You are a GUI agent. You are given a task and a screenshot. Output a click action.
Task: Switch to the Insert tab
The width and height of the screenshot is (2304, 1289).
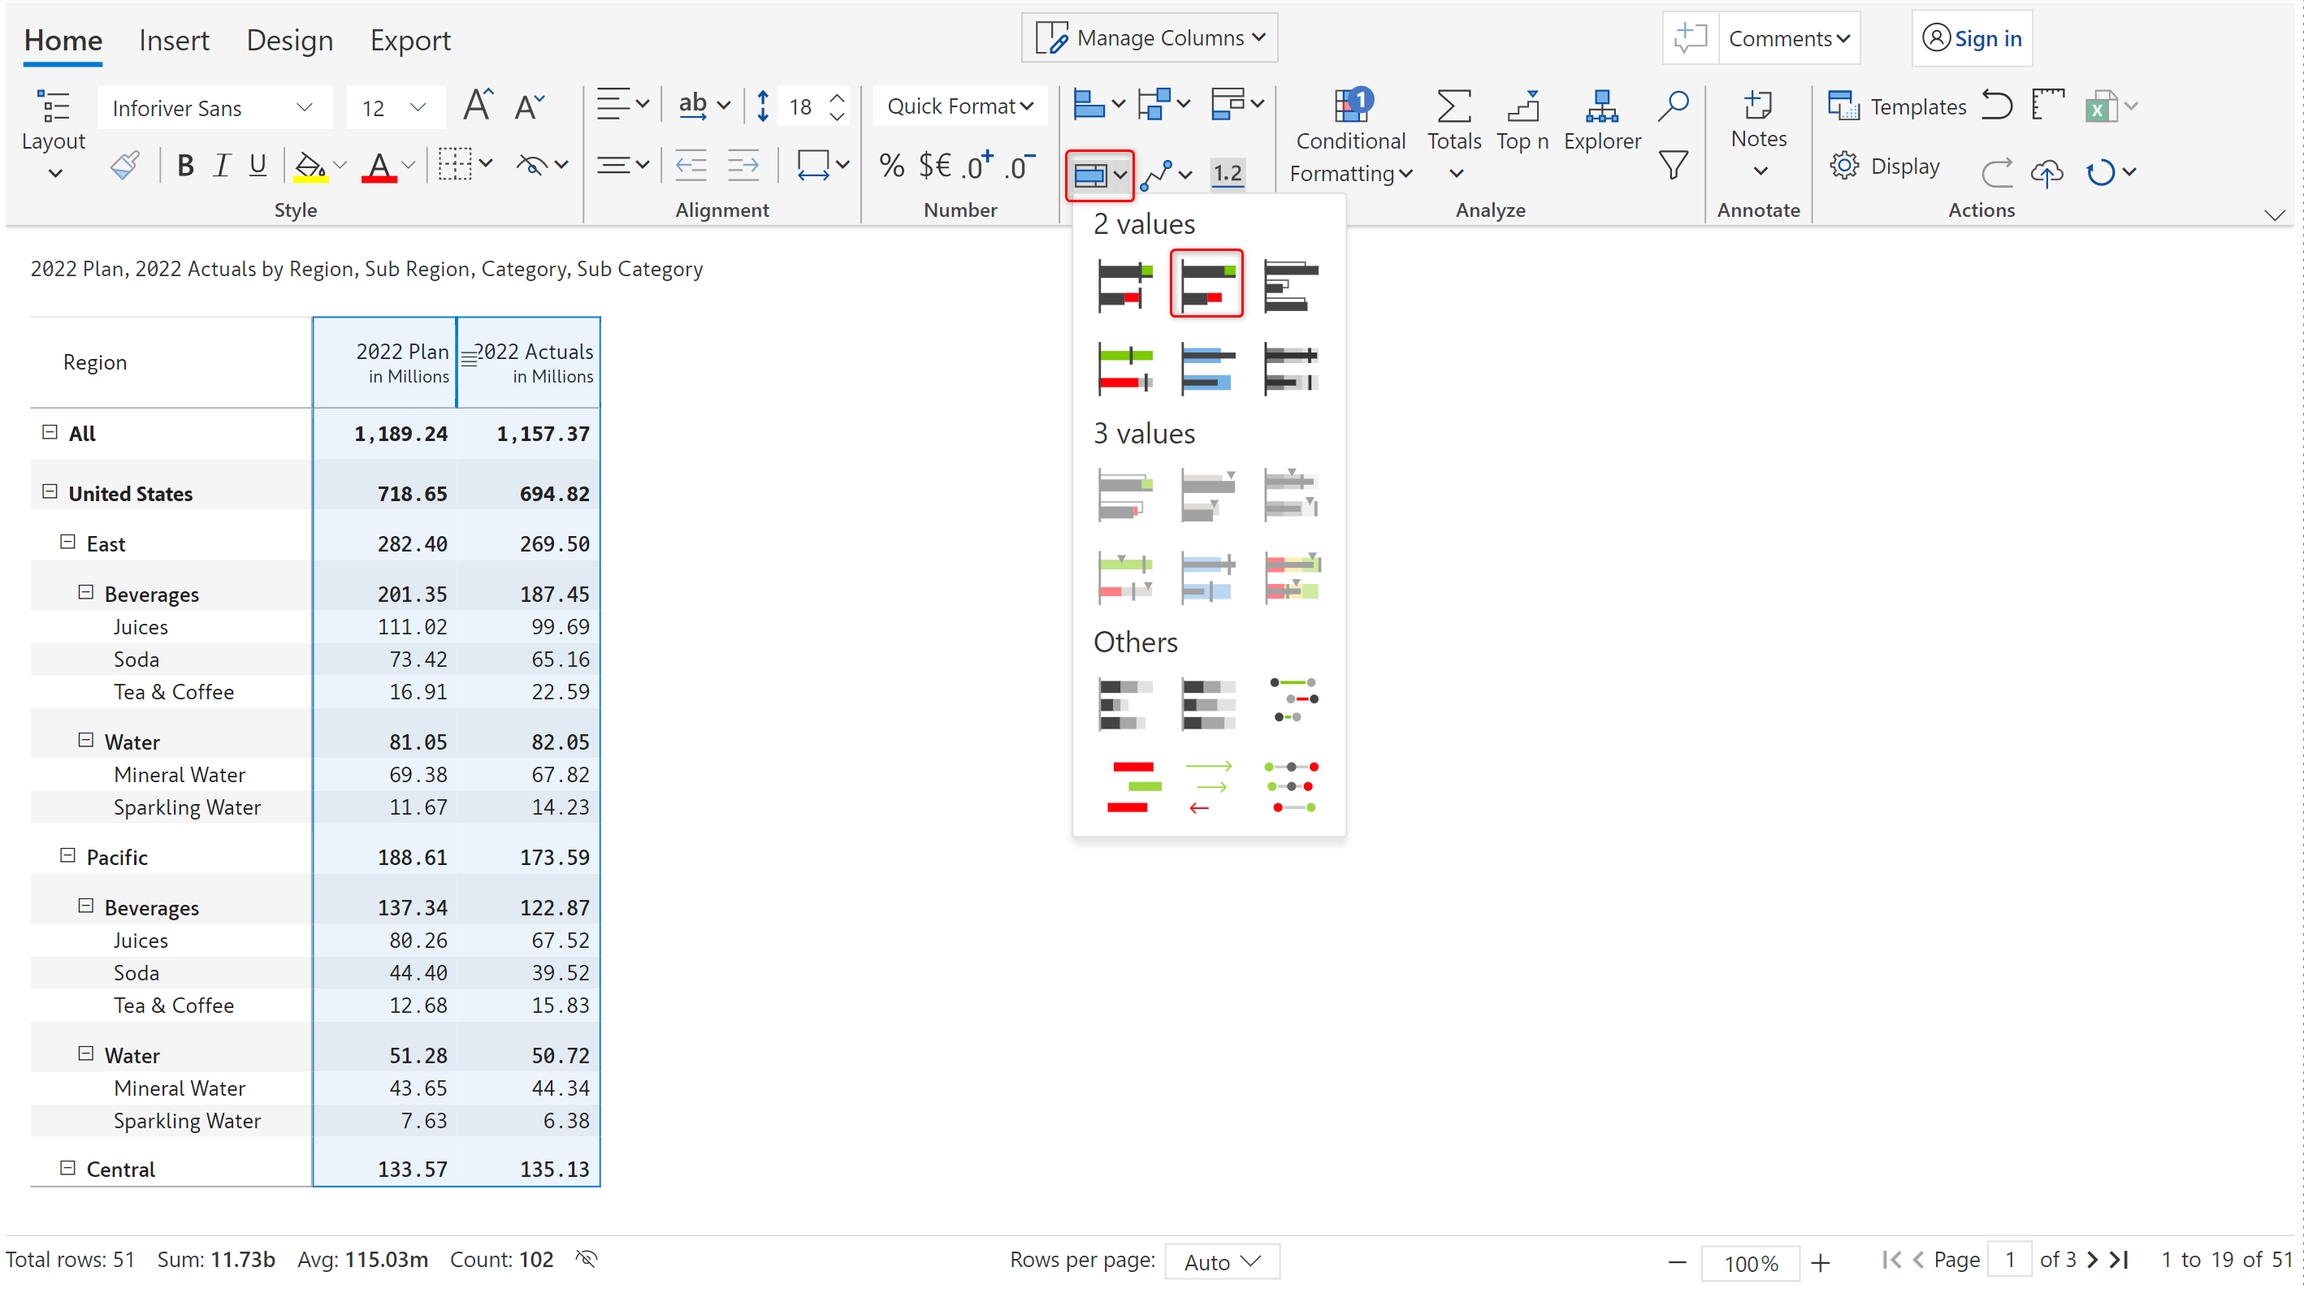coord(174,40)
